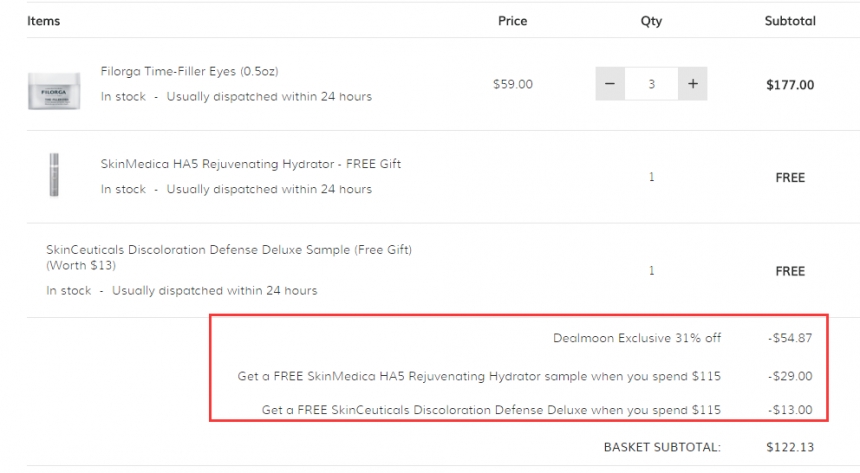This screenshot has height=473, width=860.
Task: Open SkinMedica HA5 Rejuvenating Hydrator FREE Gift link
Action: pos(250,164)
